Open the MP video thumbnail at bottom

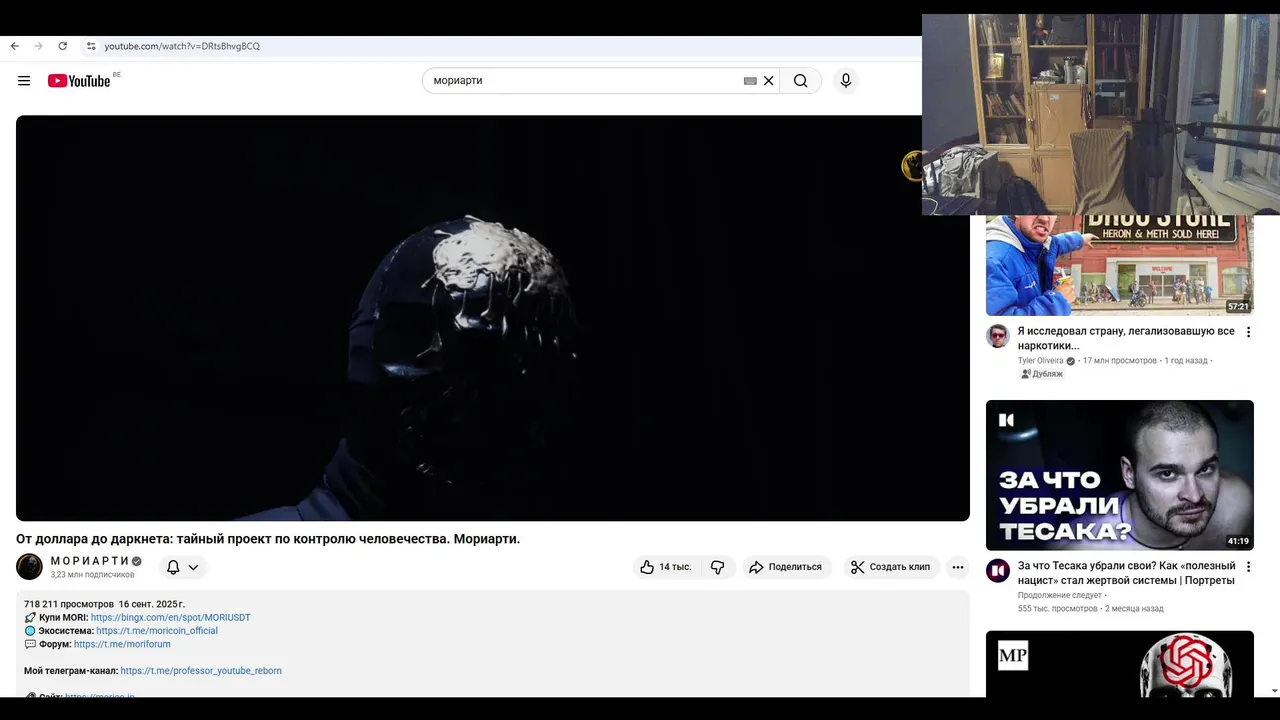click(1120, 664)
